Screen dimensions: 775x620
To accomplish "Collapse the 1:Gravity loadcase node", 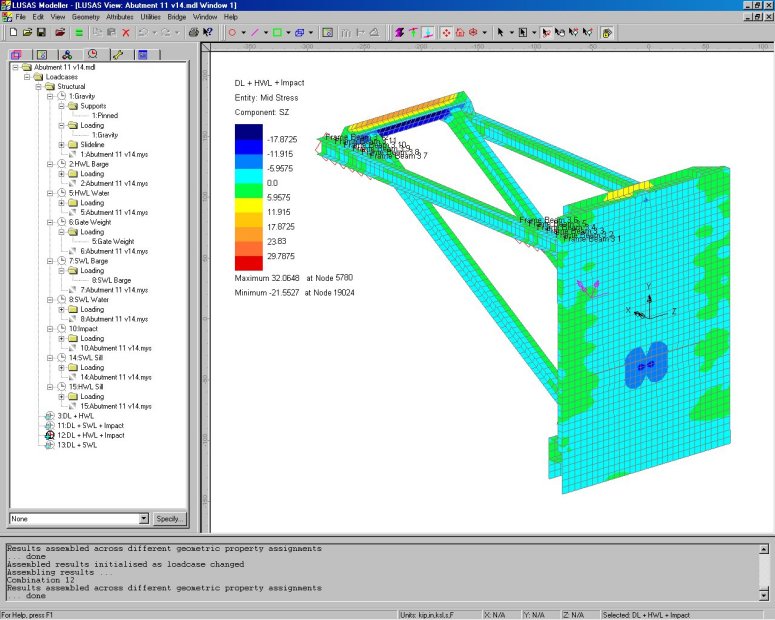I will 49,96.
